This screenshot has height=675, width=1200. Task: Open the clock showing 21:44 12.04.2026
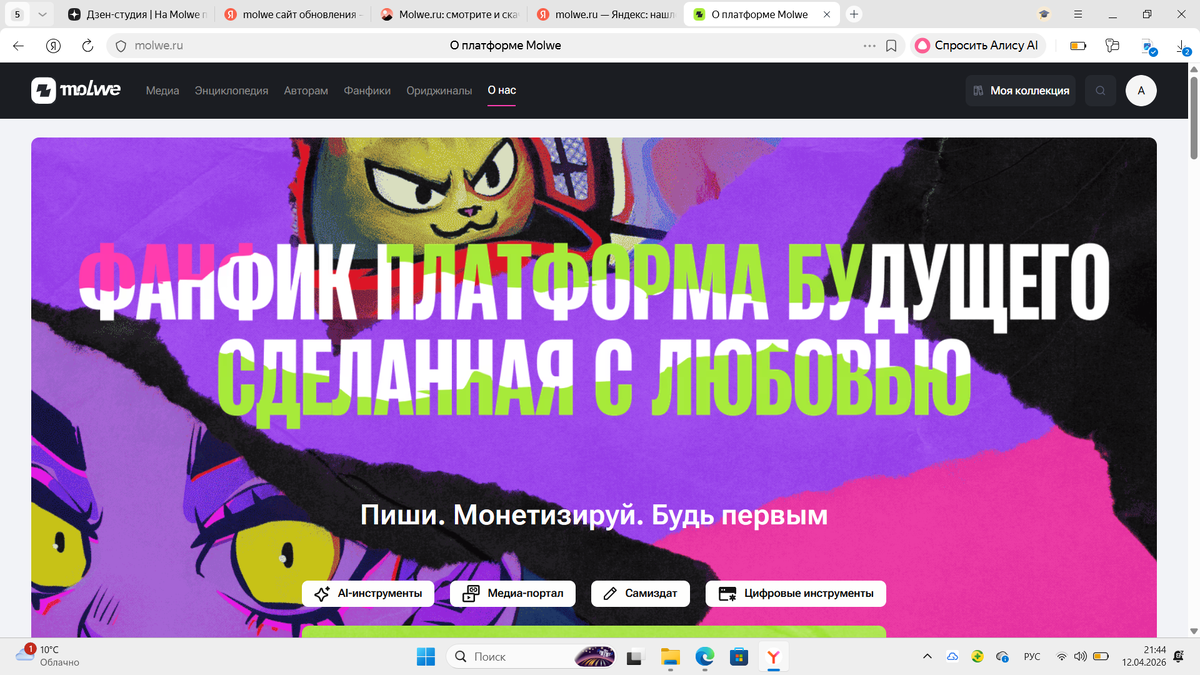tap(1142, 657)
